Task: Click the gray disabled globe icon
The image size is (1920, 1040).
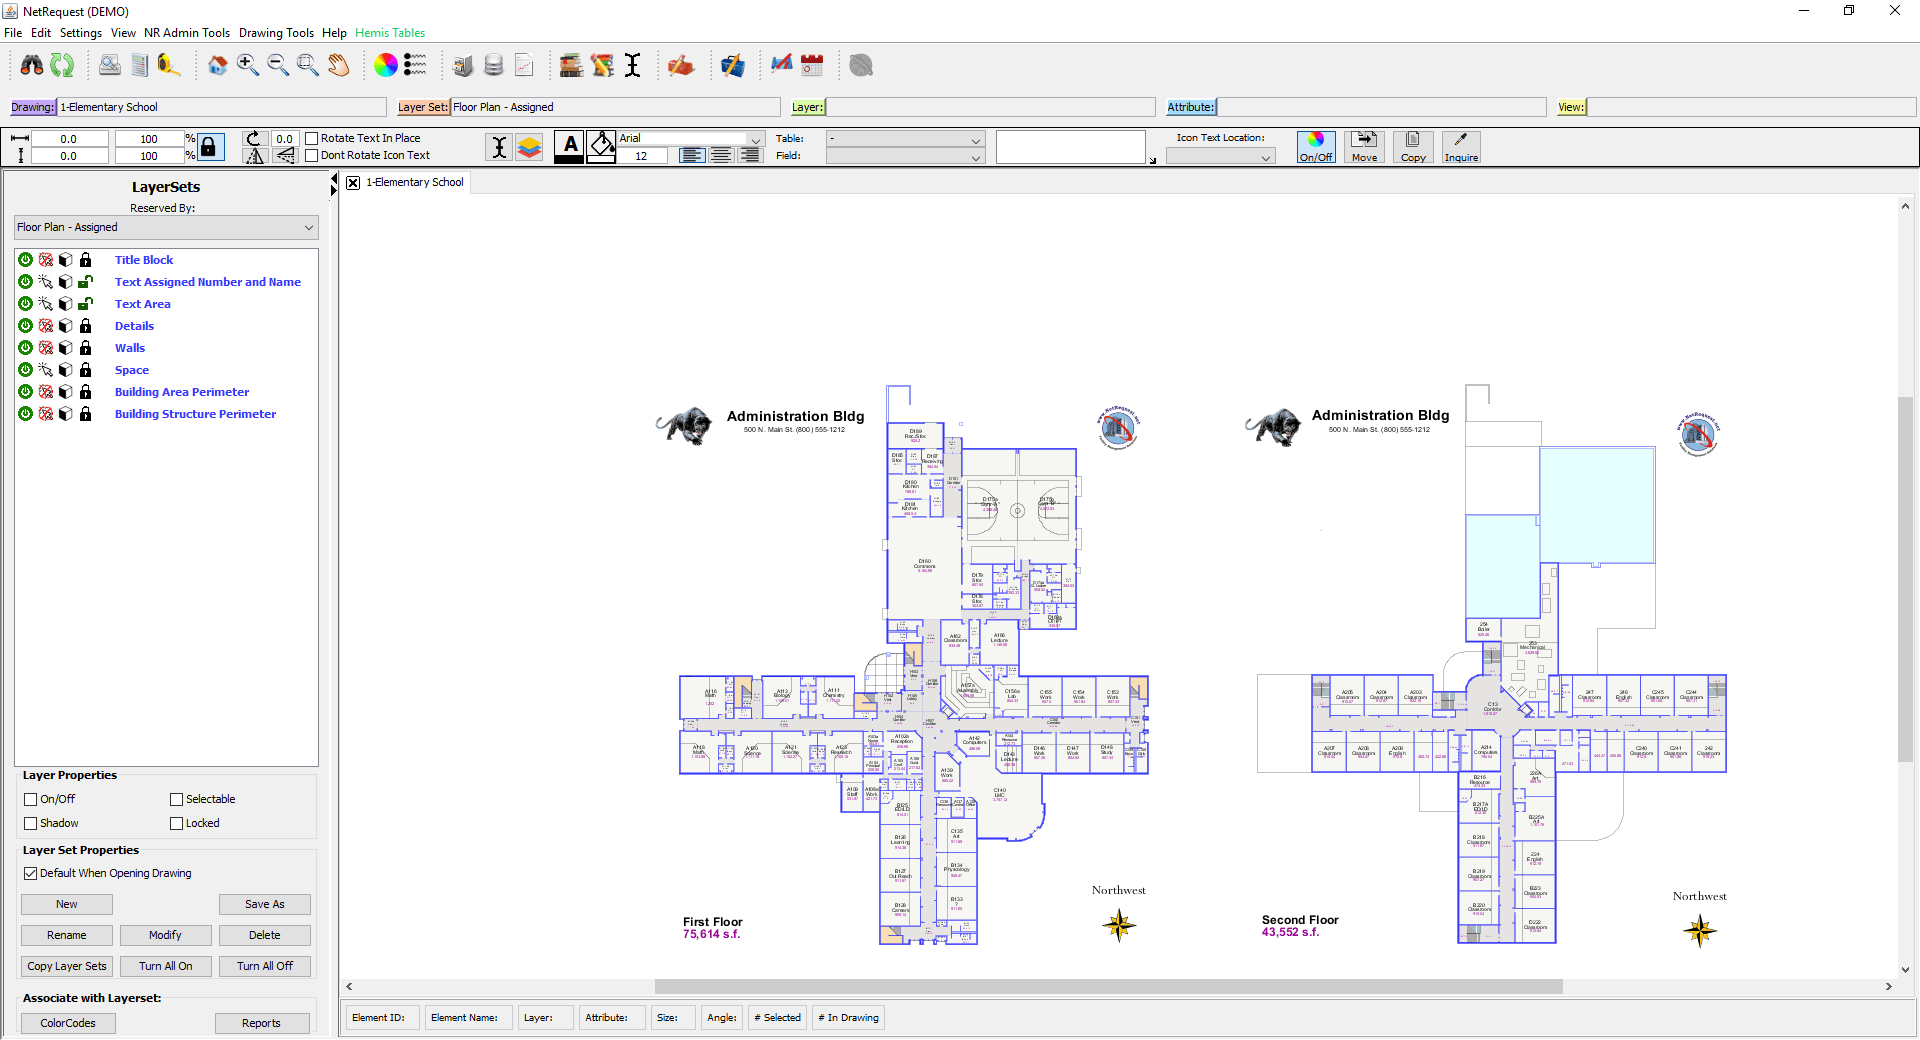Action: click(x=861, y=66)
